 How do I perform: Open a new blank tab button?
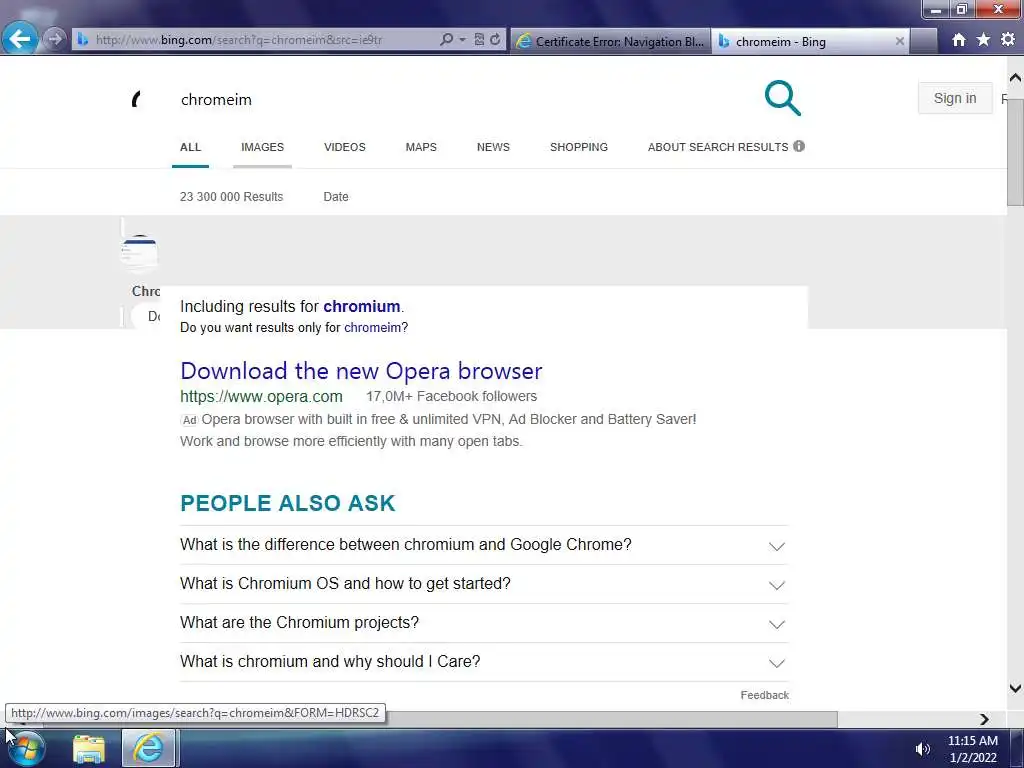tap(923, 41)
